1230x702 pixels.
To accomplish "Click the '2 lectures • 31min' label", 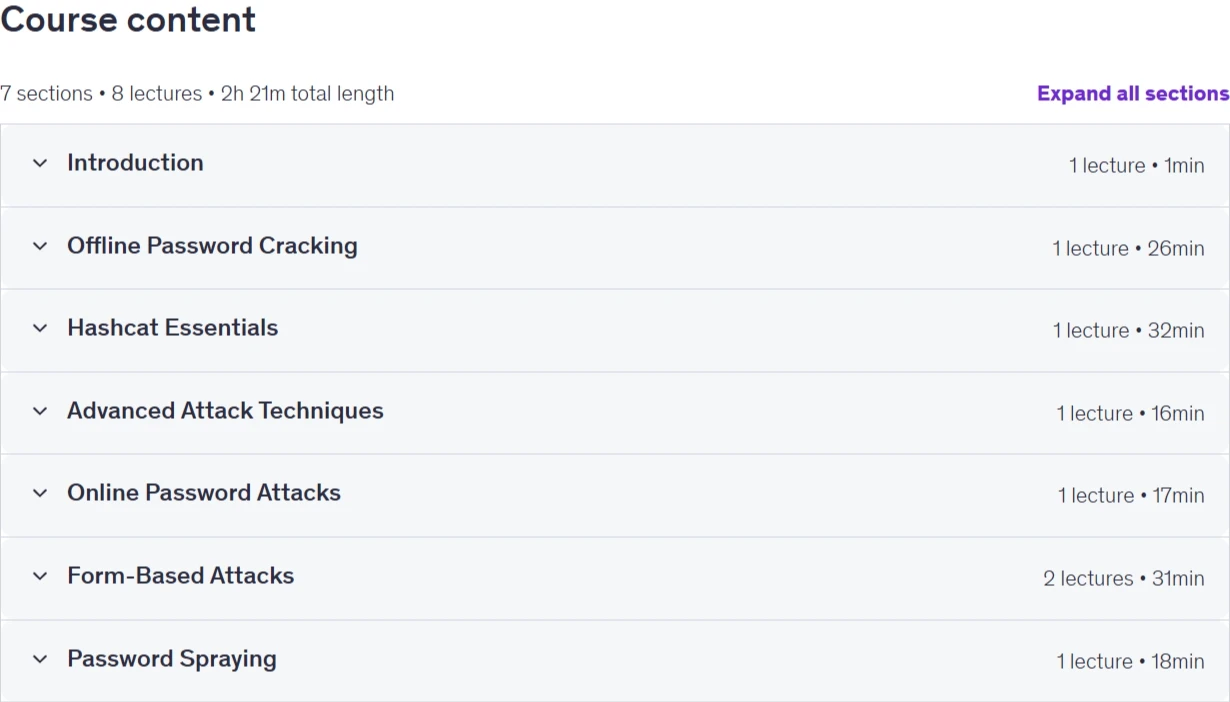I will 1124,578.
